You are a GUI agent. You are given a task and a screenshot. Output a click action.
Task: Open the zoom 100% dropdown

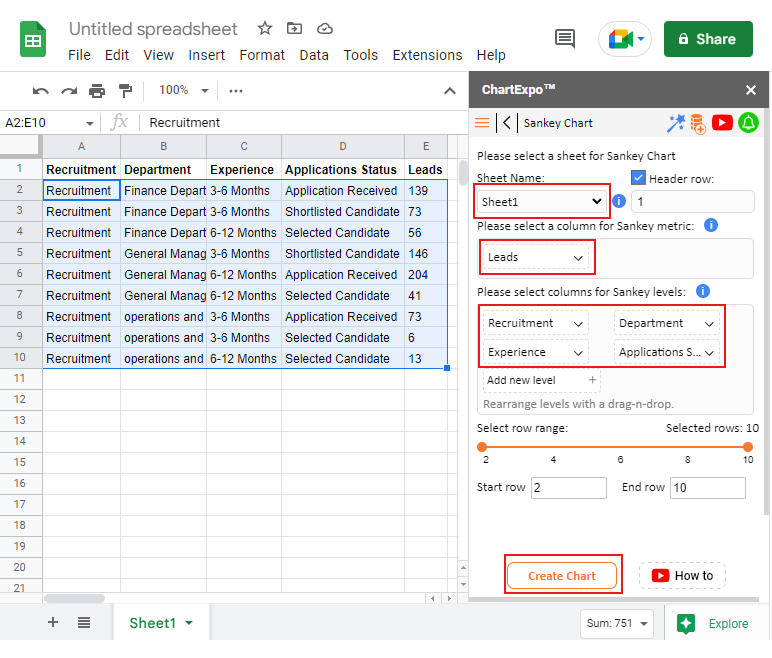point(183,90)
